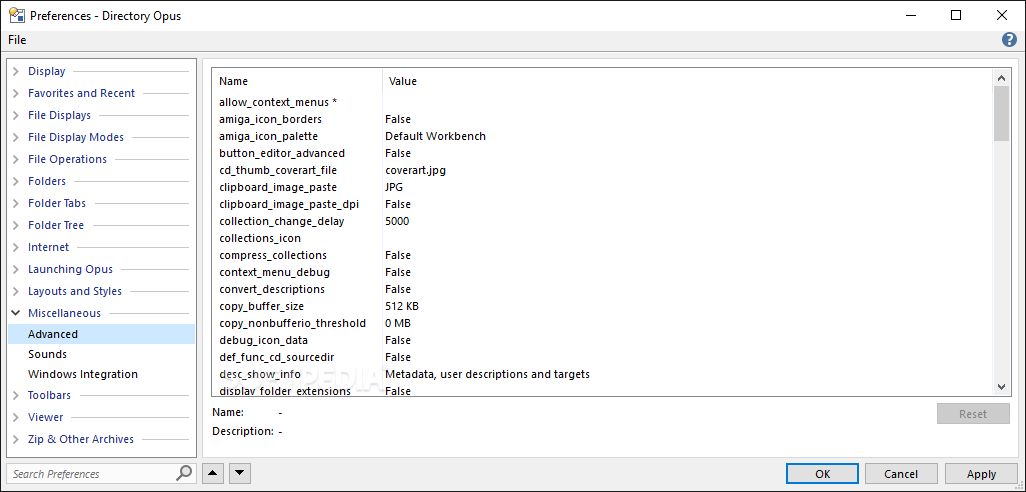Open the help question mark icon
The width and height of the screenshot is (1026, 492).
click(1009, 40)
